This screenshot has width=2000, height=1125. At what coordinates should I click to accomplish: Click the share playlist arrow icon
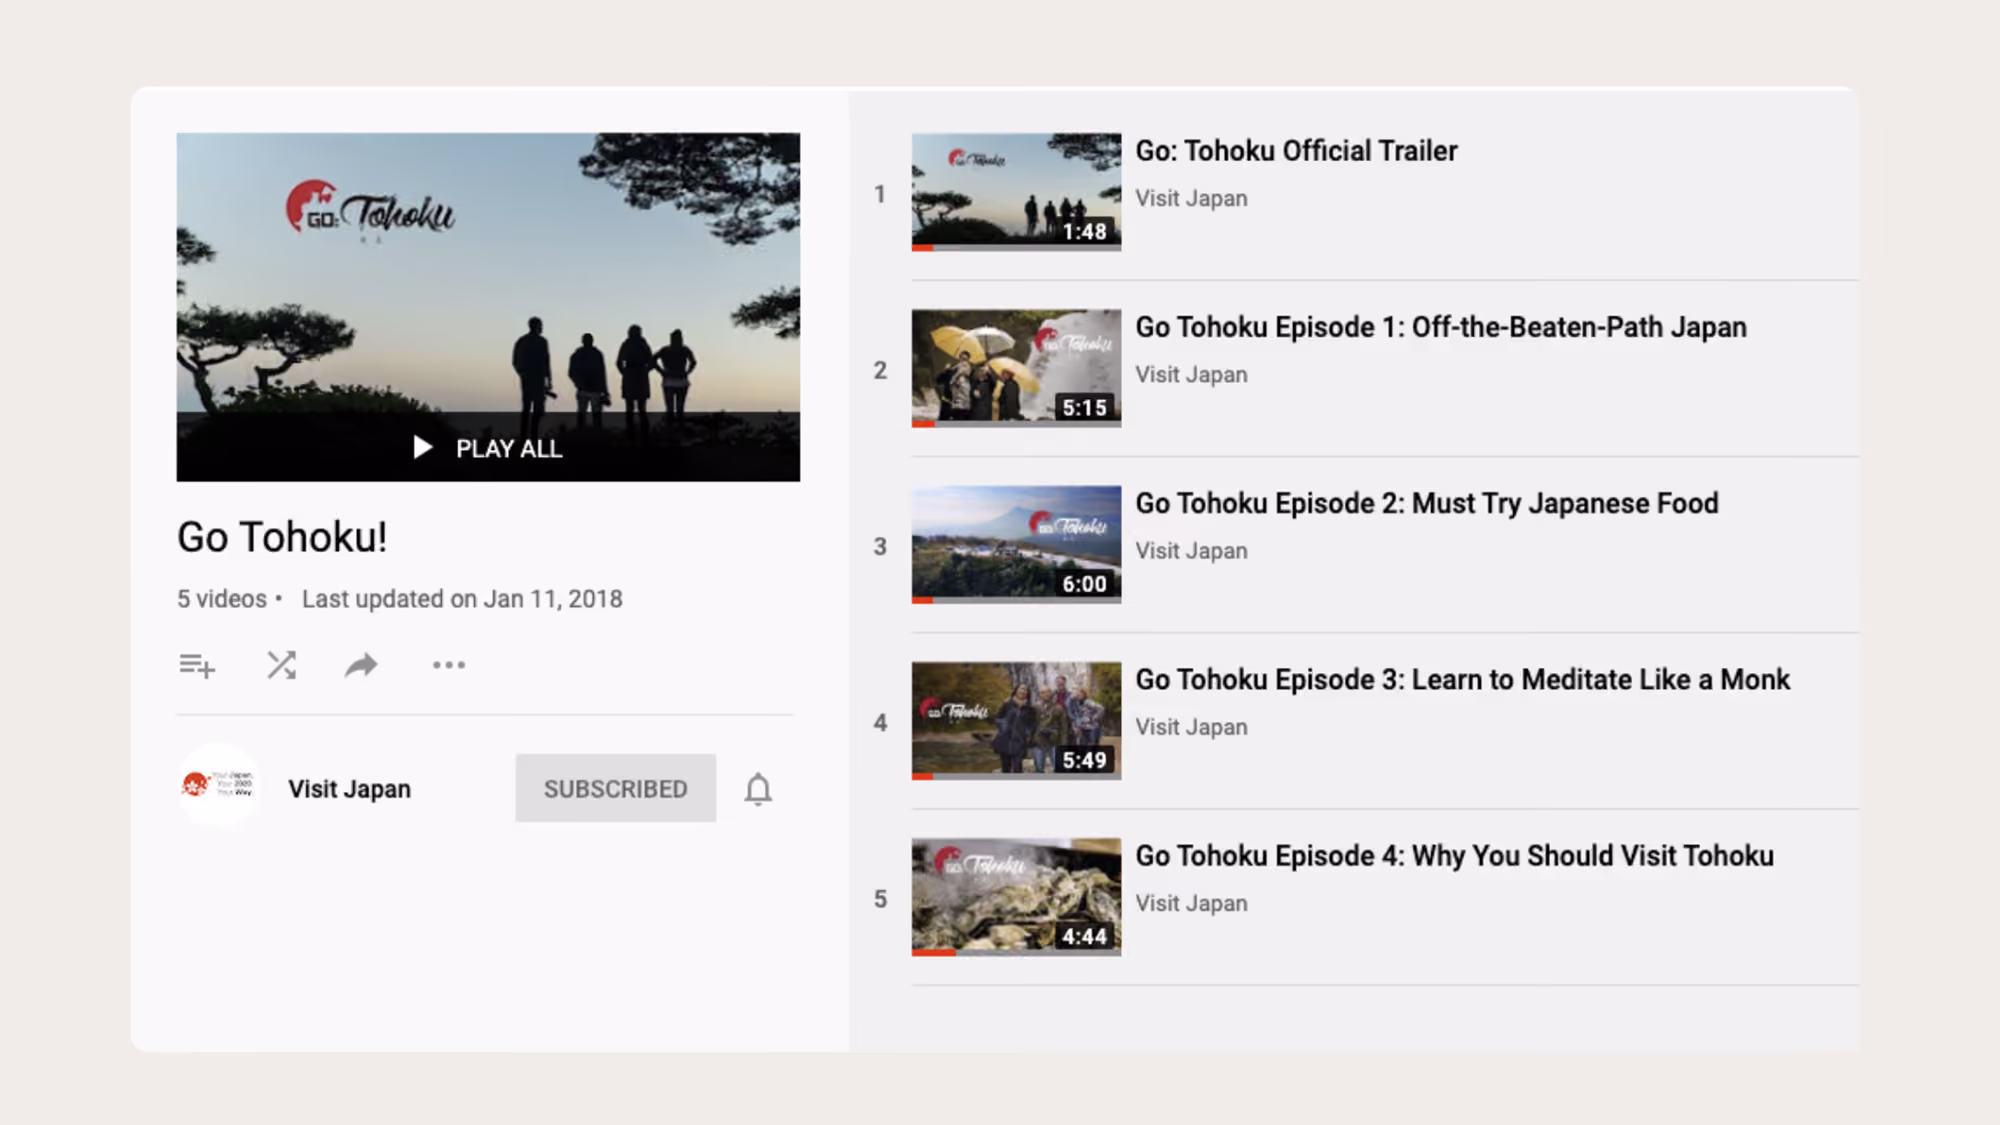click(x=361, y=665)
